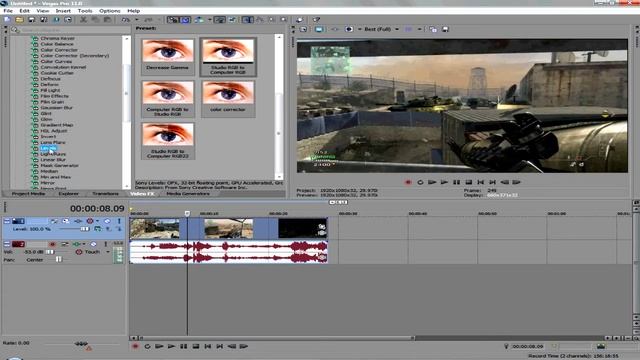Open the Tools menu
The width and height of the screenshot is (640, 360).
pos(85,11)
